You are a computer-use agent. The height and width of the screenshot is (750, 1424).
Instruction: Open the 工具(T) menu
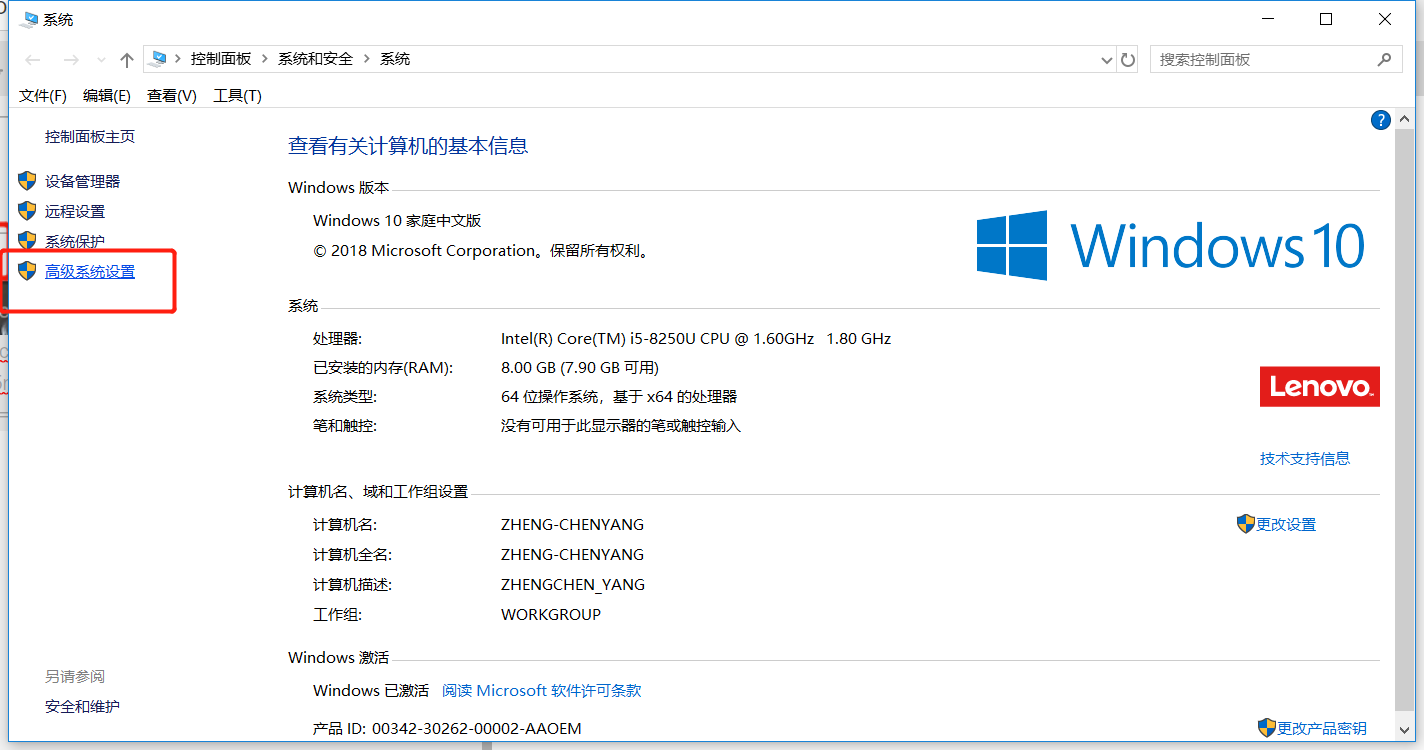pos(237,96)
